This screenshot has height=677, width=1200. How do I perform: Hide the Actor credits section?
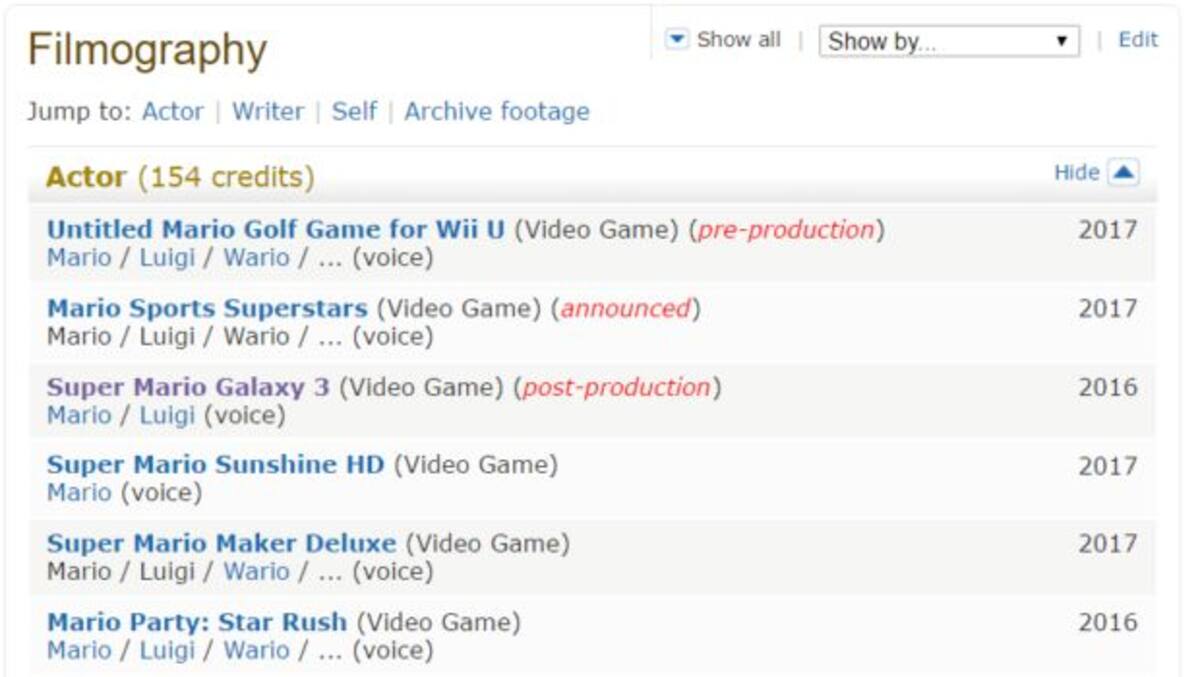coord(1076,173)
